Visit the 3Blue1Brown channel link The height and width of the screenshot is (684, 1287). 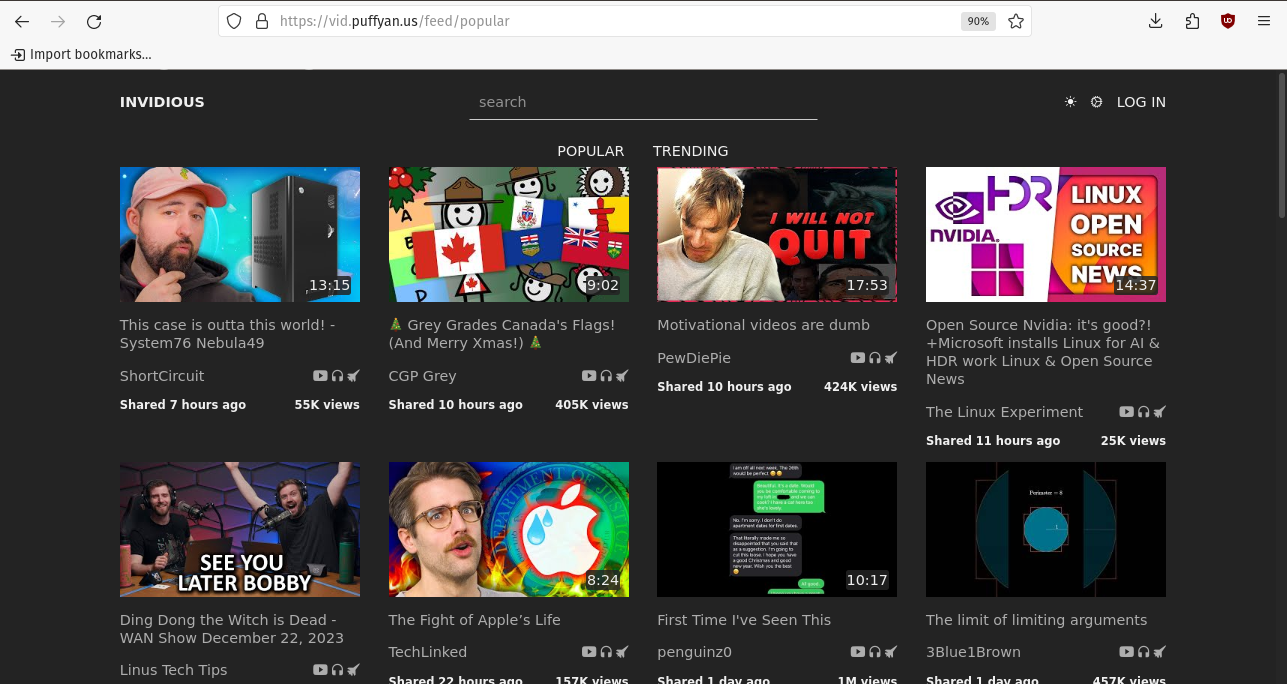click(973, 652)
